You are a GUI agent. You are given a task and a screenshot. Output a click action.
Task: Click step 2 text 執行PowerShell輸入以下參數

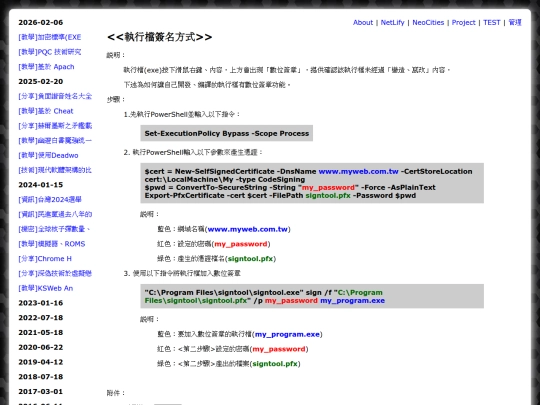pyautogui.click(x=194, y=152)
